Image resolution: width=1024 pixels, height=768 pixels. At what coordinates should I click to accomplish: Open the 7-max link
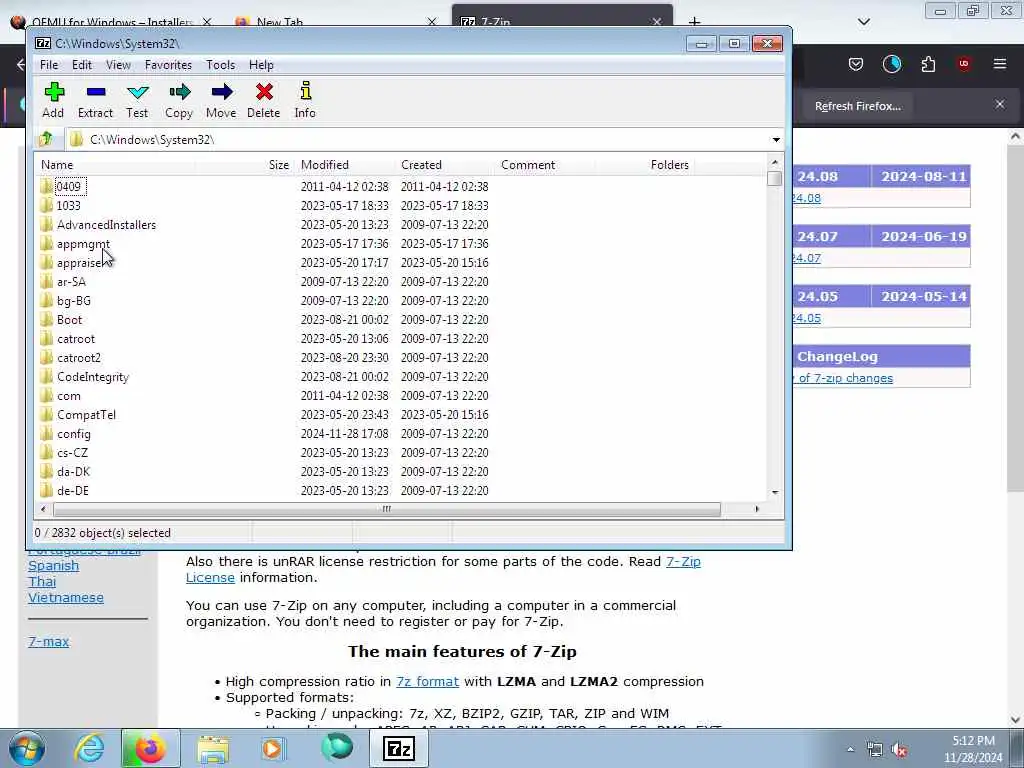coord(48,641)
